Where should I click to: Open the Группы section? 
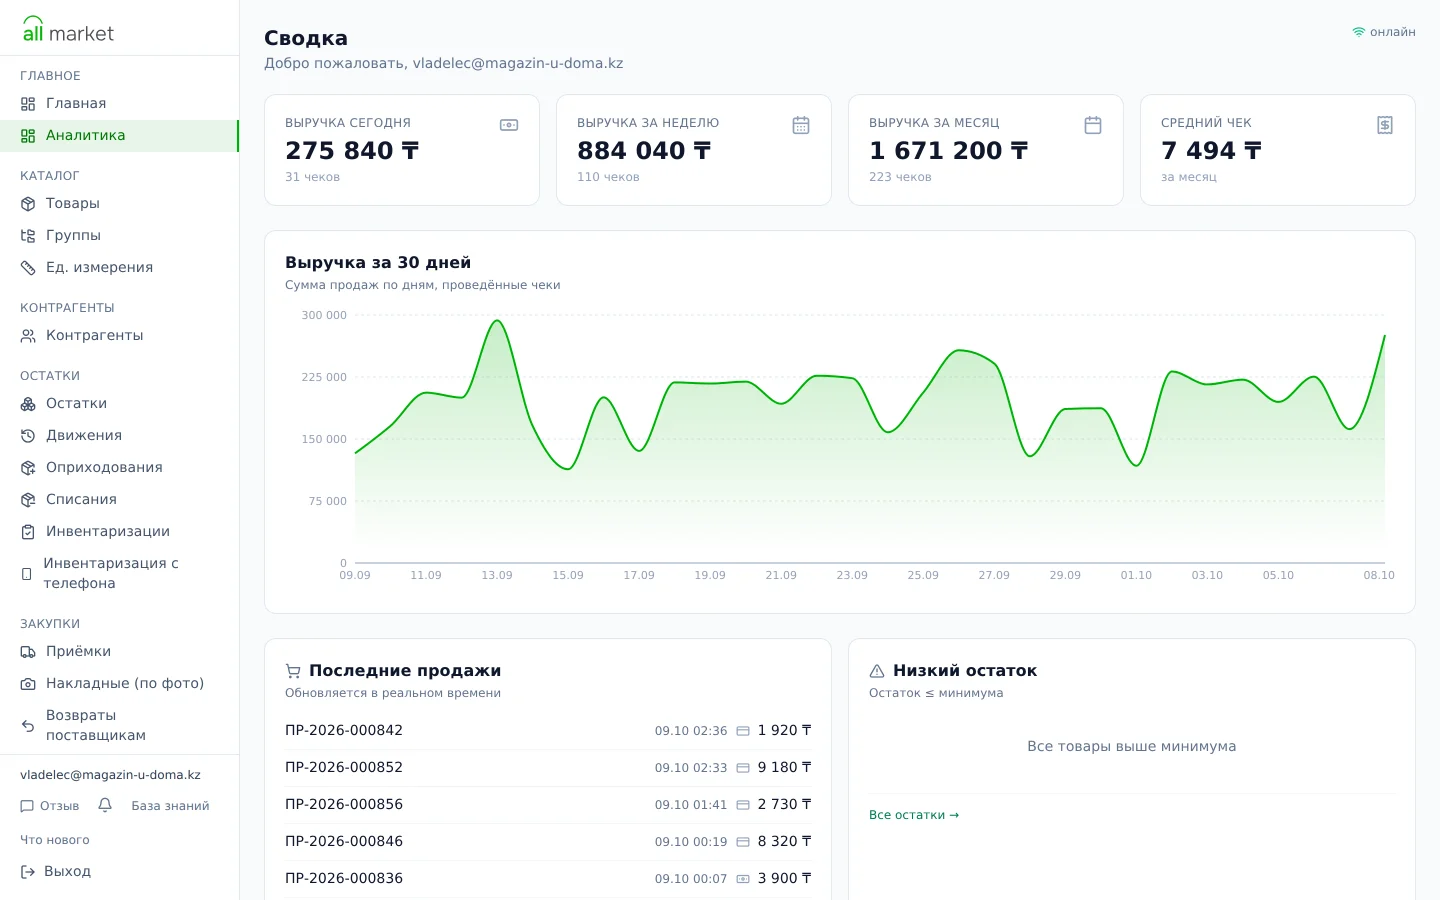coord(119,236)
